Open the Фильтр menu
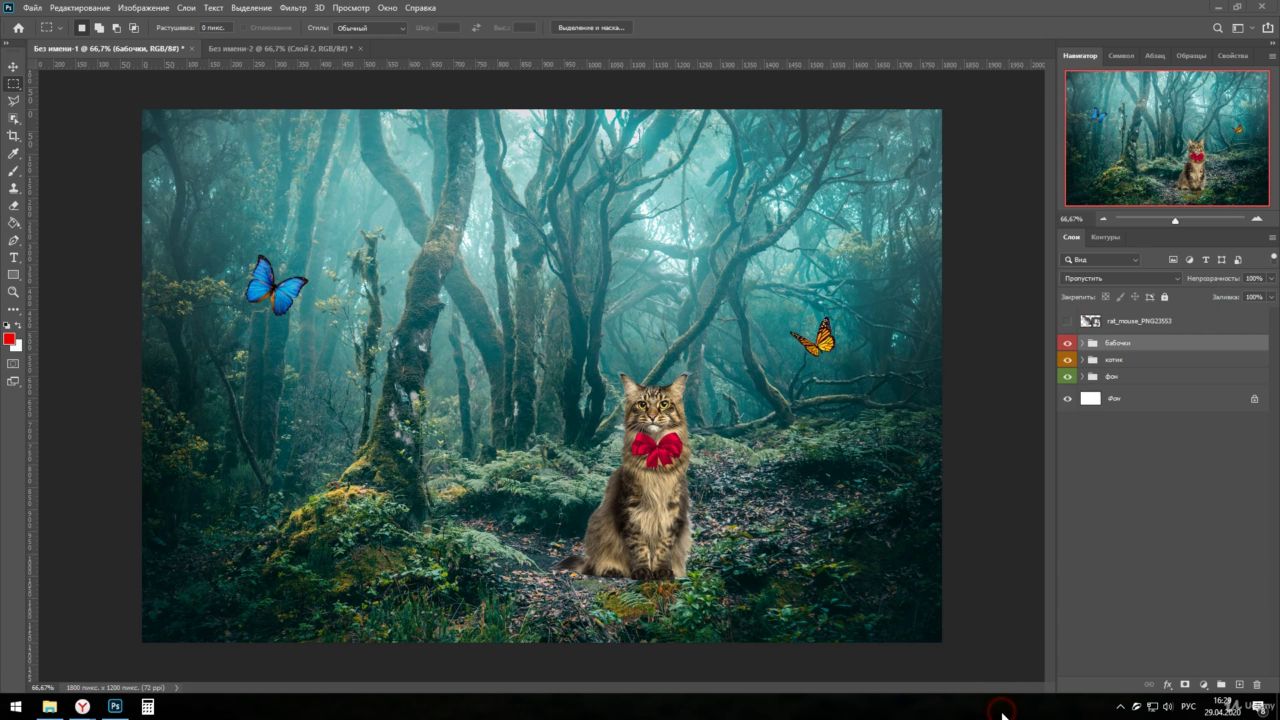Image resolution: width=1280 pixels, height=720 pixels. coord(293,8)
